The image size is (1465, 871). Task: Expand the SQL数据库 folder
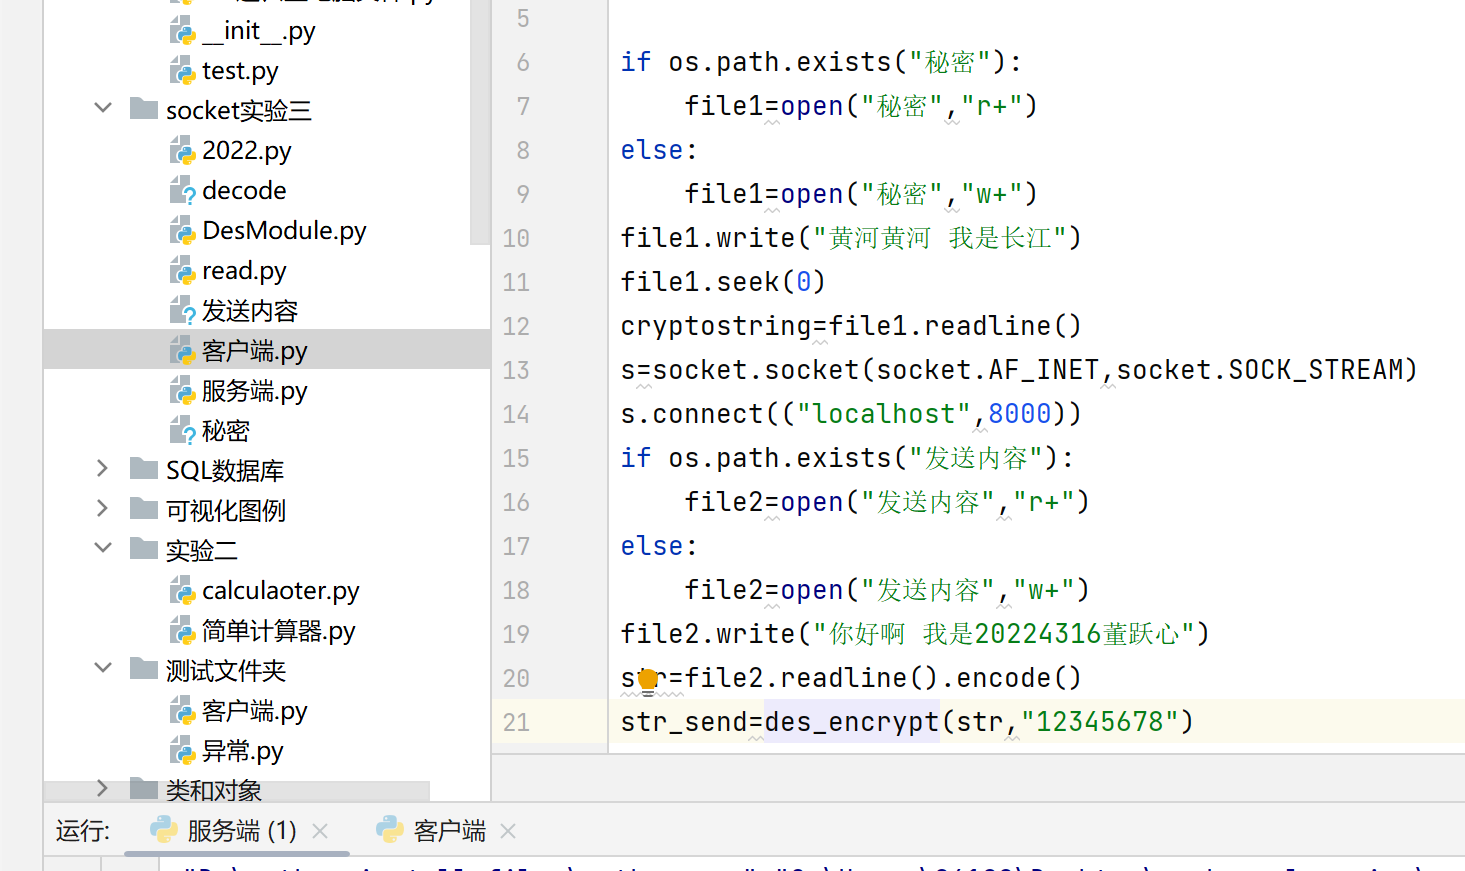coord(103,468)
